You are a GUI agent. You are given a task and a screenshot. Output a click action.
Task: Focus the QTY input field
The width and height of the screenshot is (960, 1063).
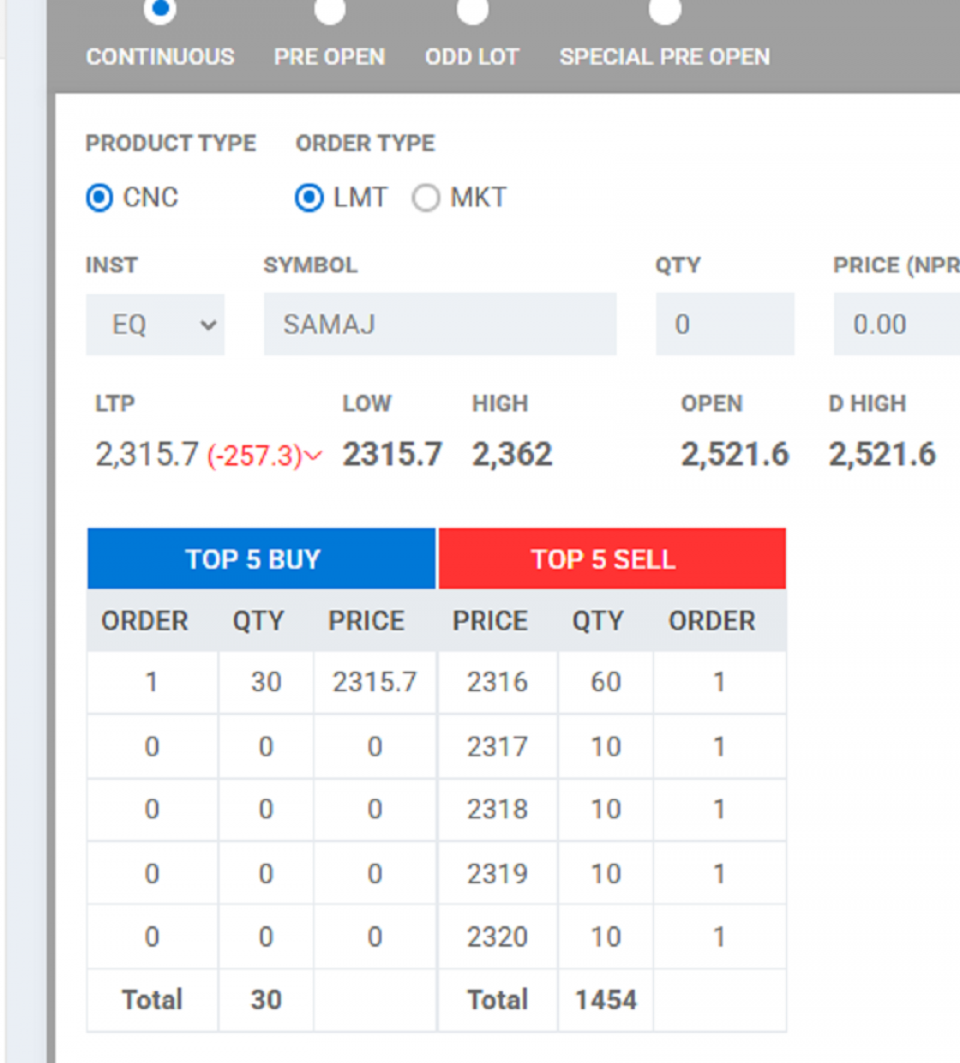point(724,324)
